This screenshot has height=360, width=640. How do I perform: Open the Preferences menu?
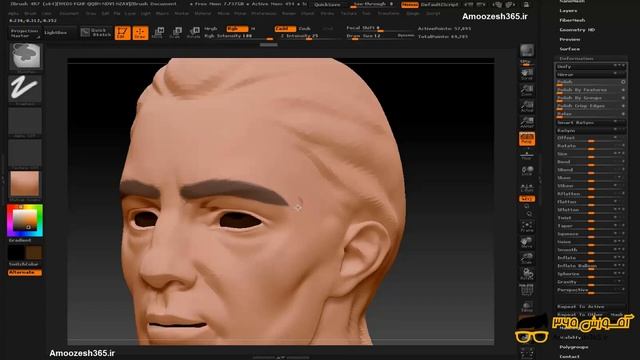(x=264, y=13)
